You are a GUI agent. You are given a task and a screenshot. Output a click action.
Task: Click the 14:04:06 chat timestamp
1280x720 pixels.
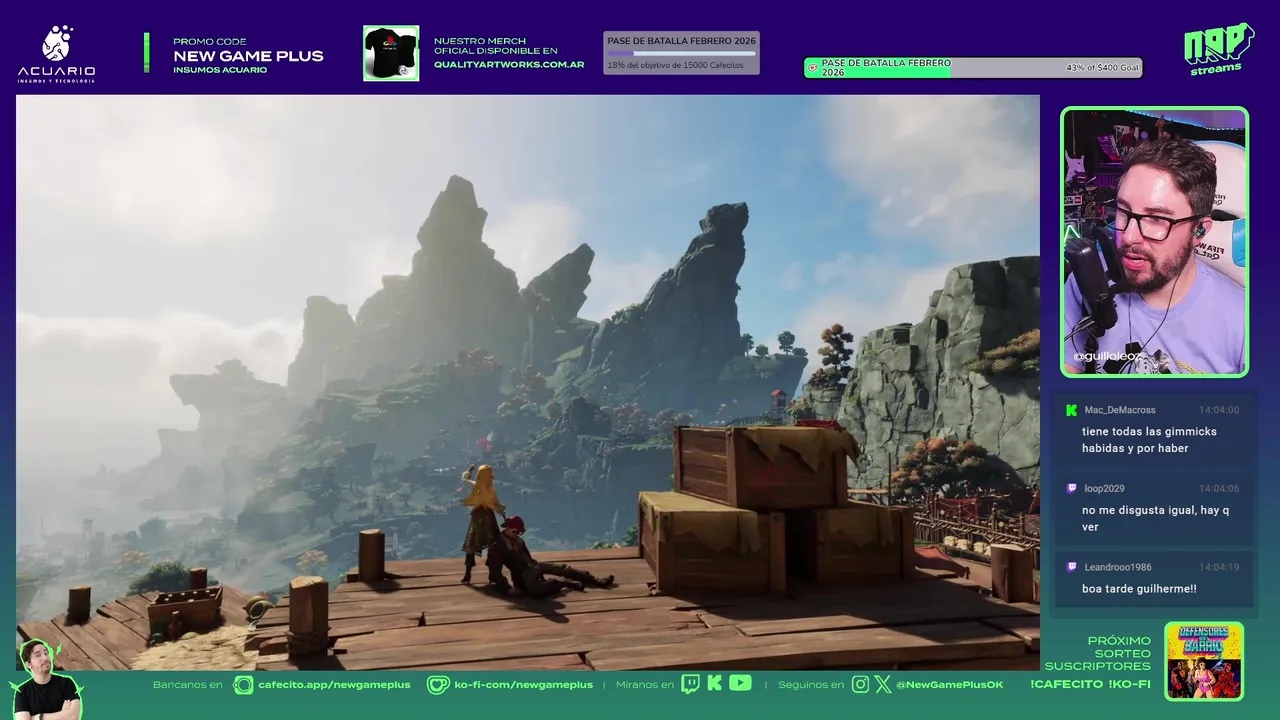click(1219, 488)
